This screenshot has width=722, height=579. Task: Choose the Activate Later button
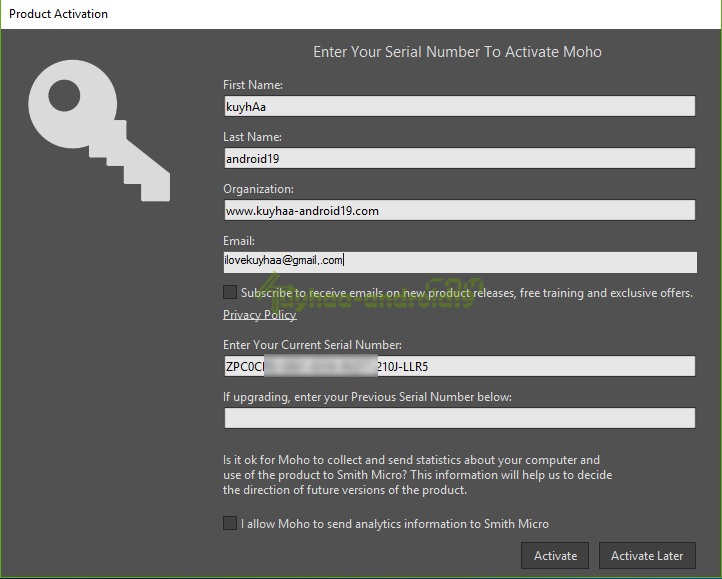point(647,556)
